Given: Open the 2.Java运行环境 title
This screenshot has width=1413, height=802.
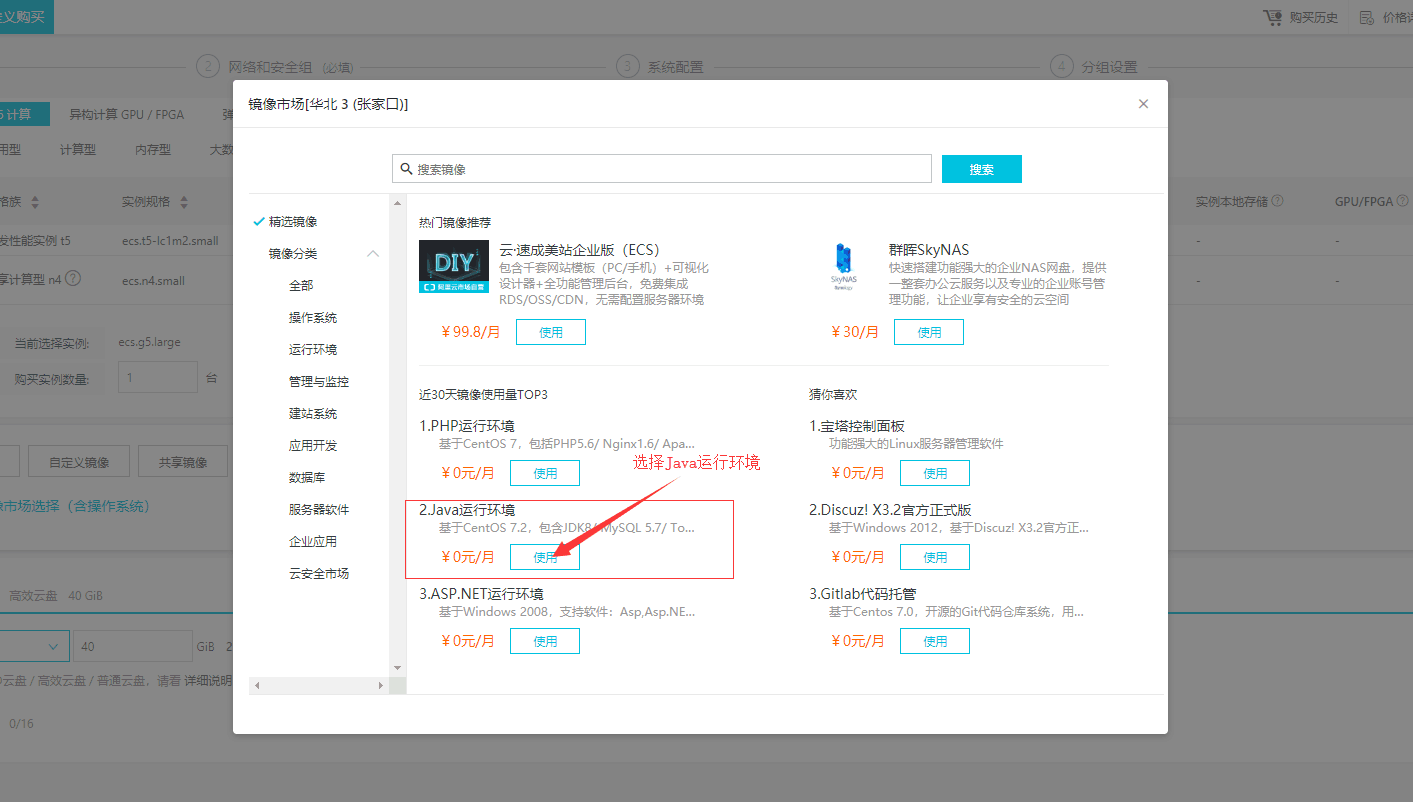Looking at the screenshot, I should (x=467, y=510).
